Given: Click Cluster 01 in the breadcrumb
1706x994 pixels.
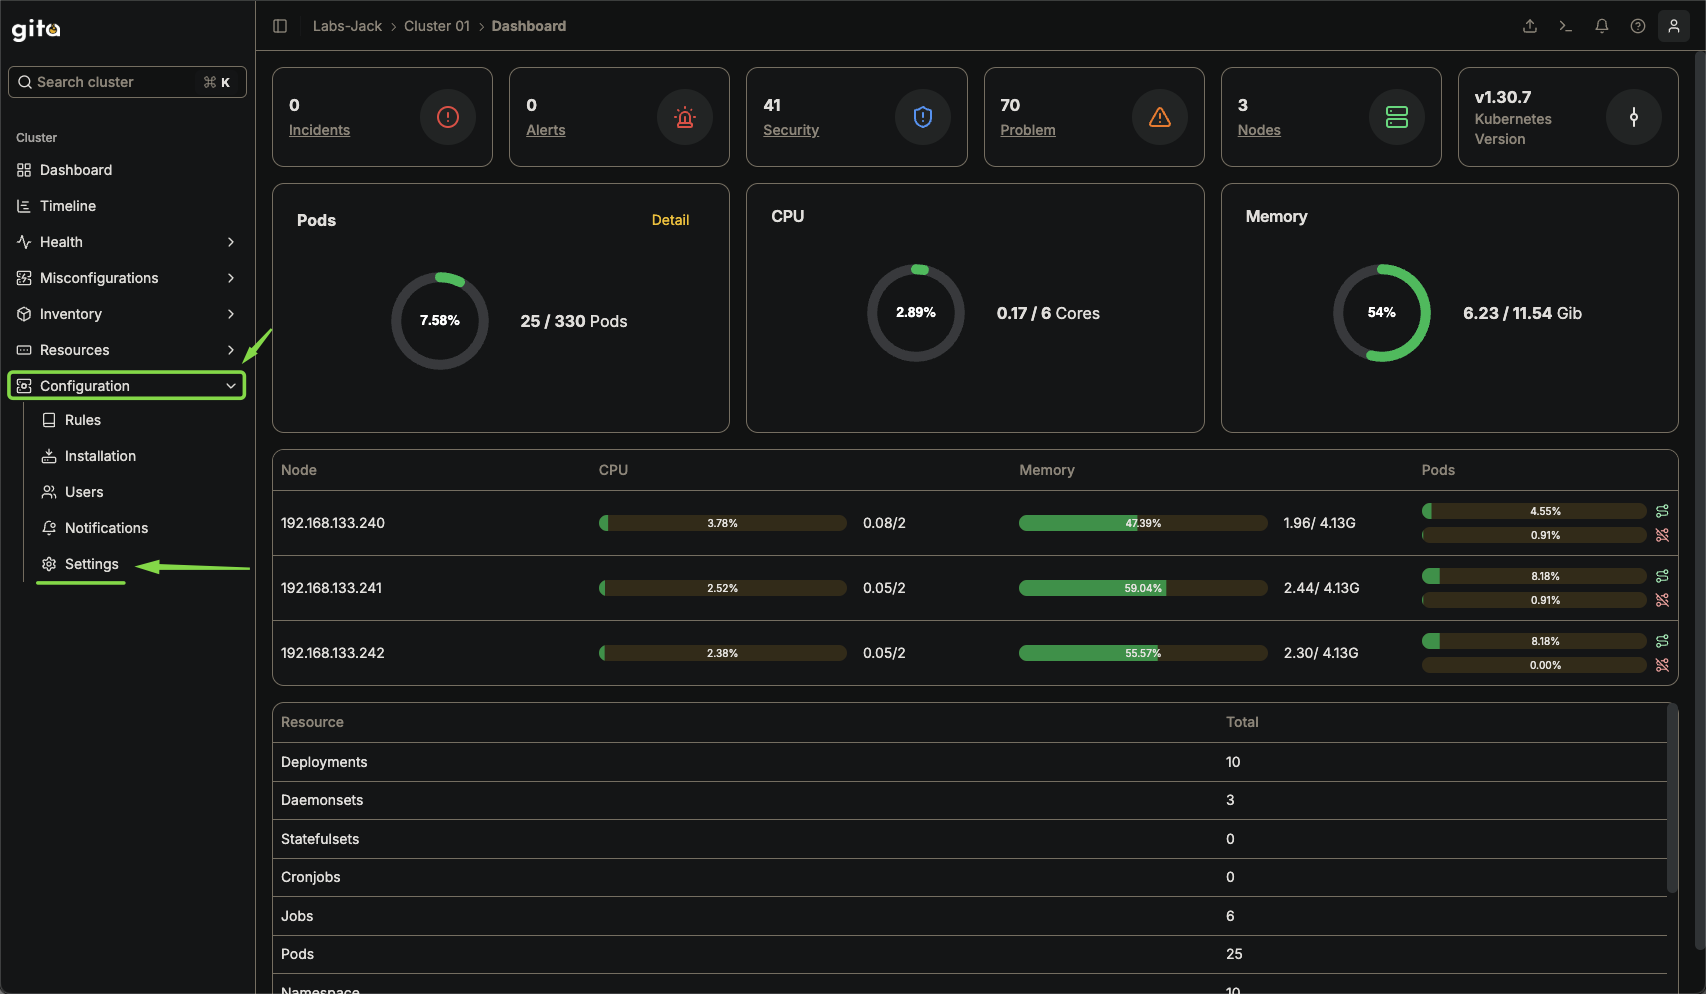Looking at the screenshot, I should click(437, 26).
